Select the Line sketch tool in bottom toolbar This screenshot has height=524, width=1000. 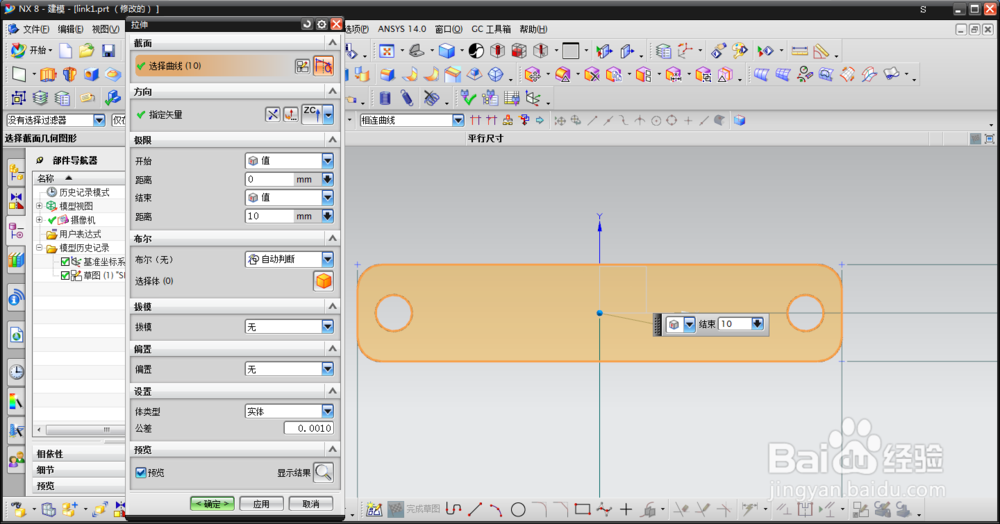(x=474, y=509)
